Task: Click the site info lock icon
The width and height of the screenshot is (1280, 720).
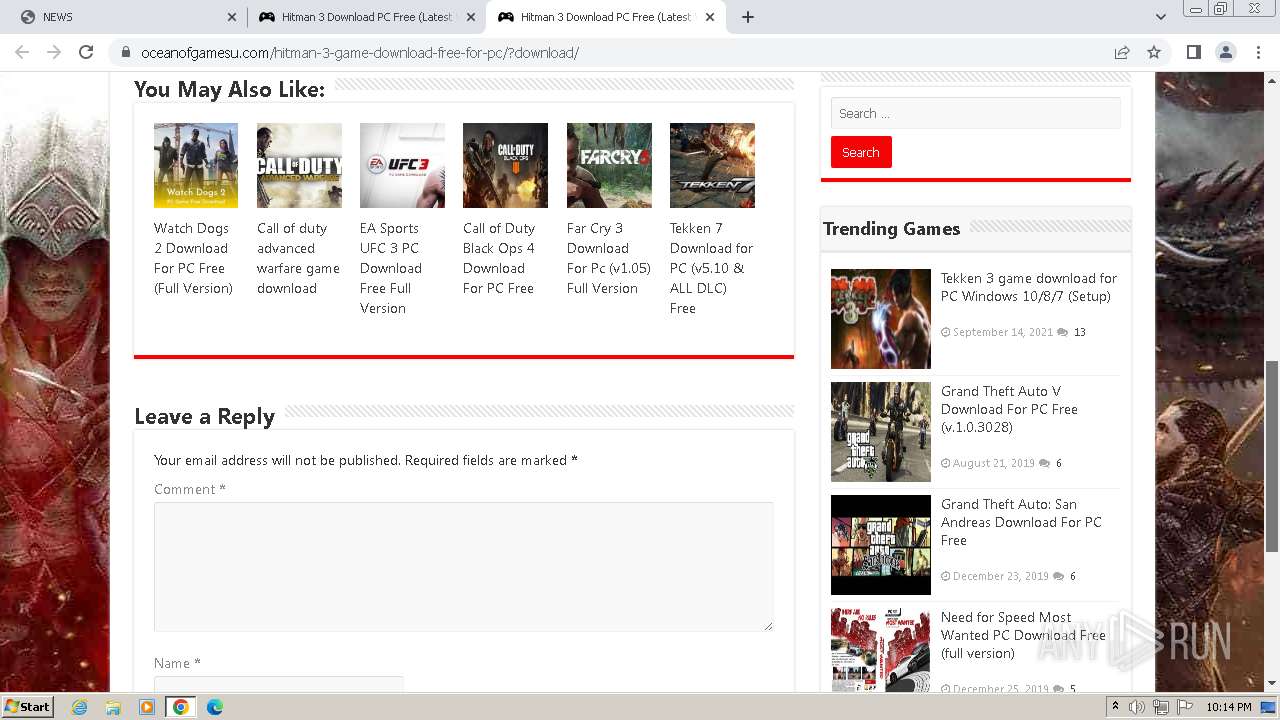Action: pos(126,53)
